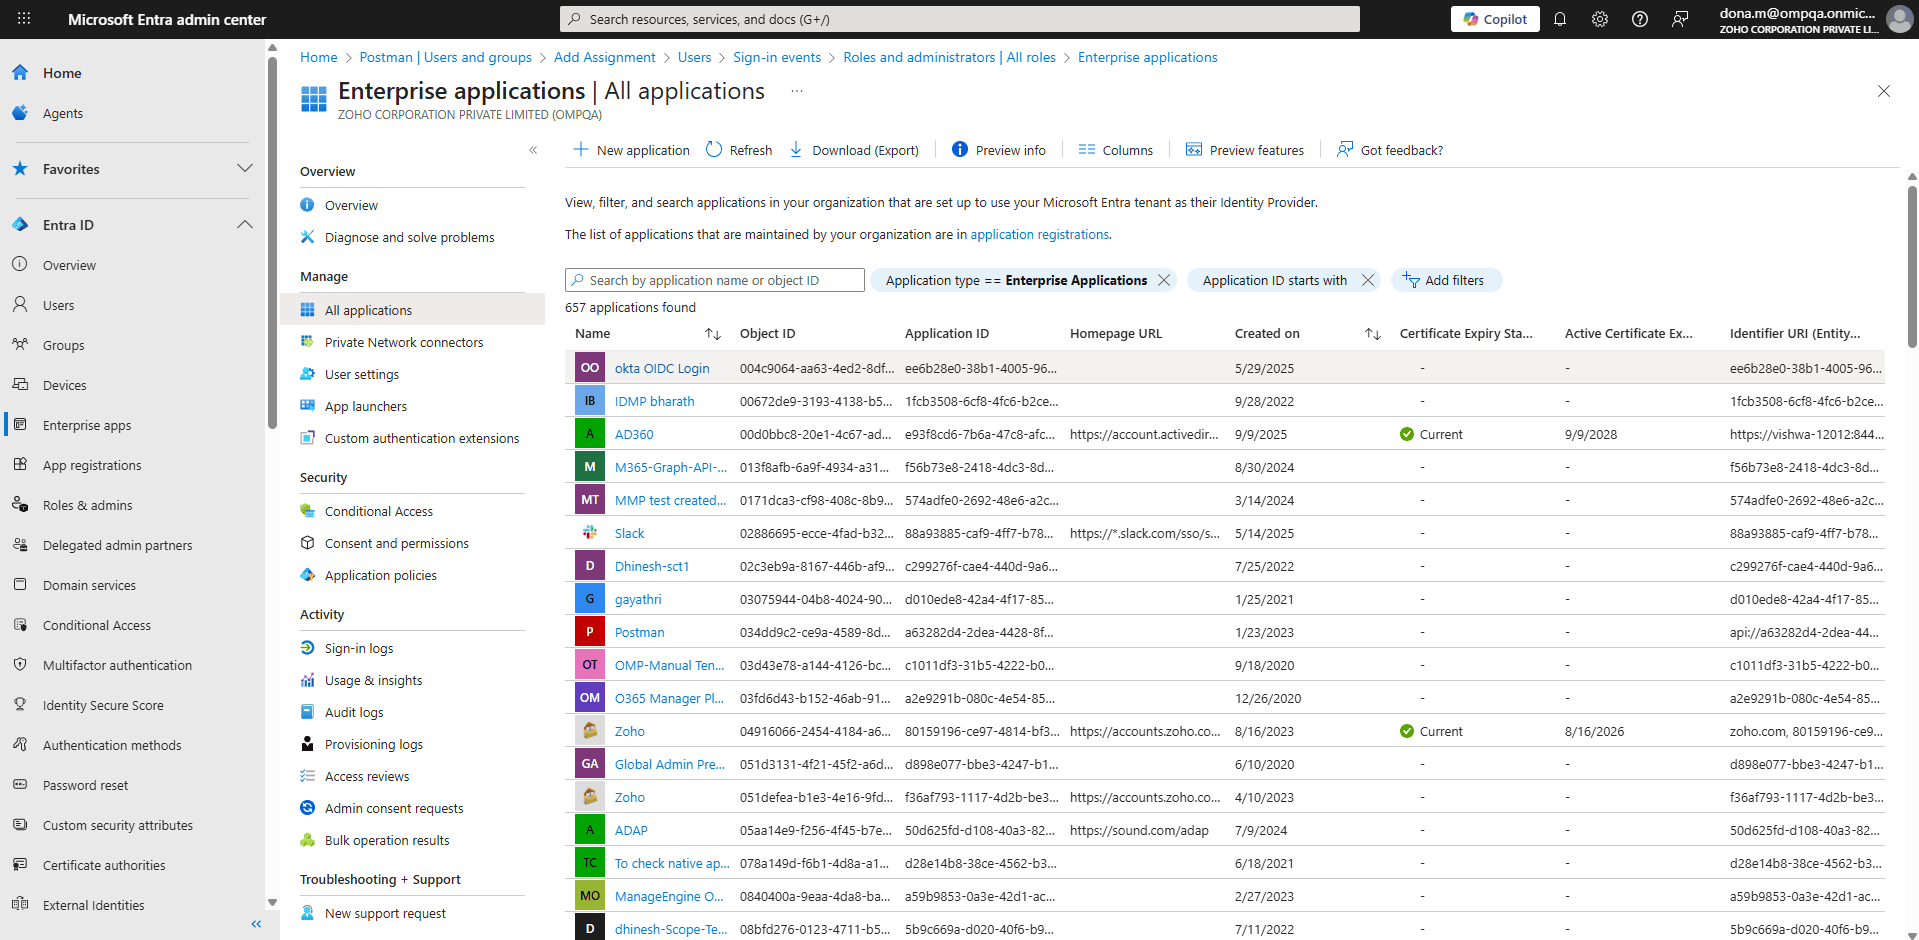Click the Got feedback icon
The image size is (1919, 940).
coord(1345,149)
